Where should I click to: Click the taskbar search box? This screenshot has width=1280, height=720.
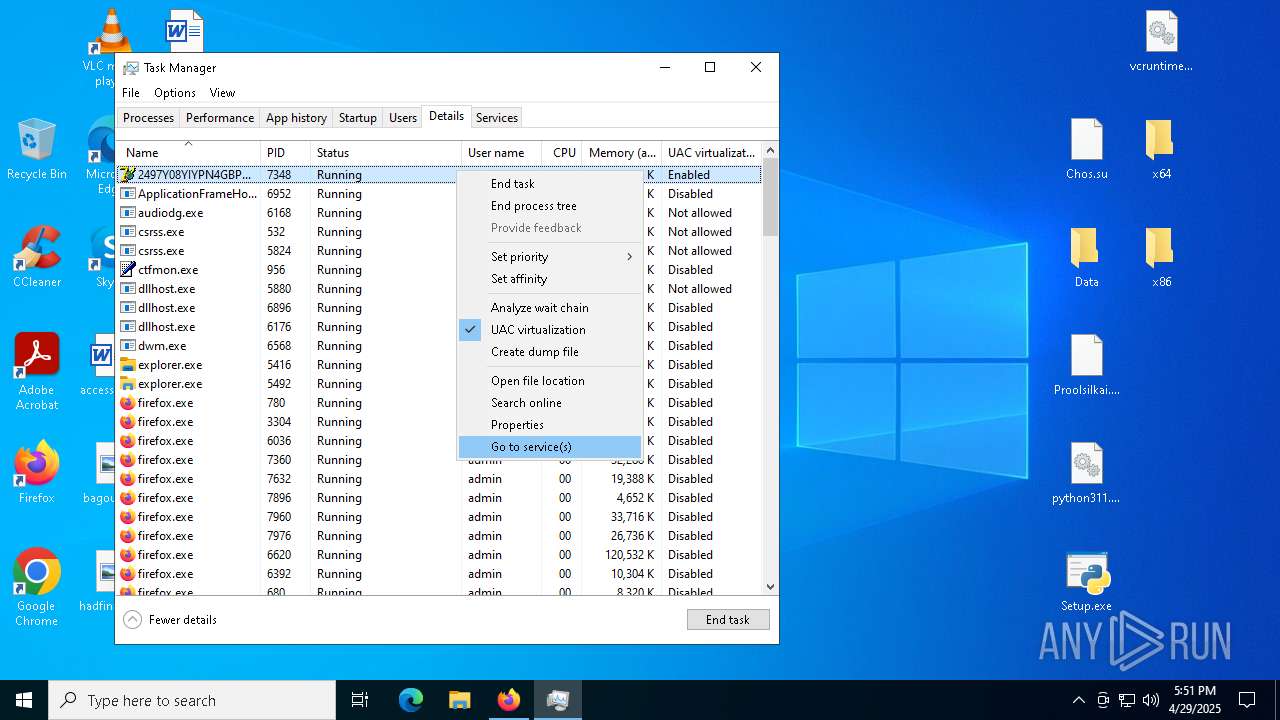click(192, 700)
